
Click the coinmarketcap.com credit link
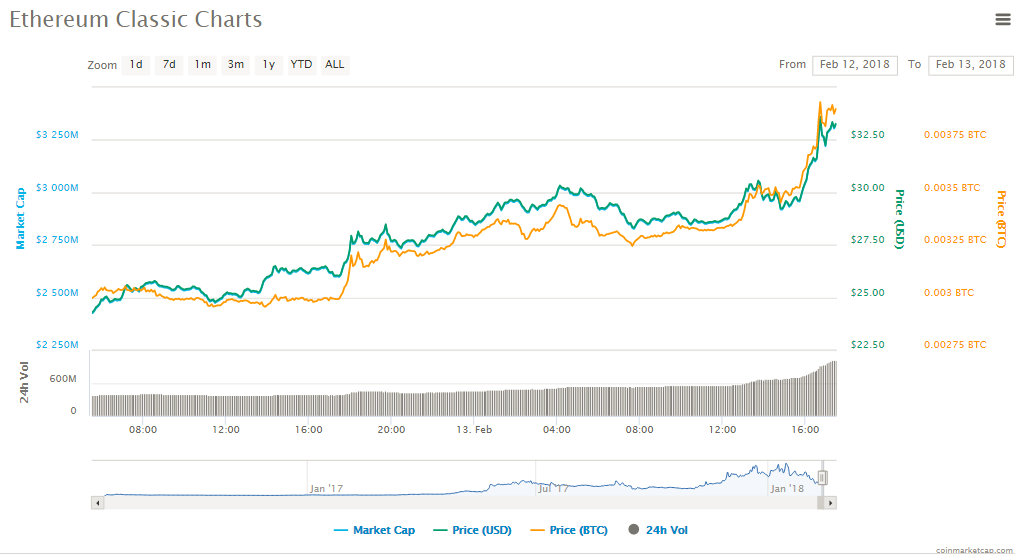974,550
